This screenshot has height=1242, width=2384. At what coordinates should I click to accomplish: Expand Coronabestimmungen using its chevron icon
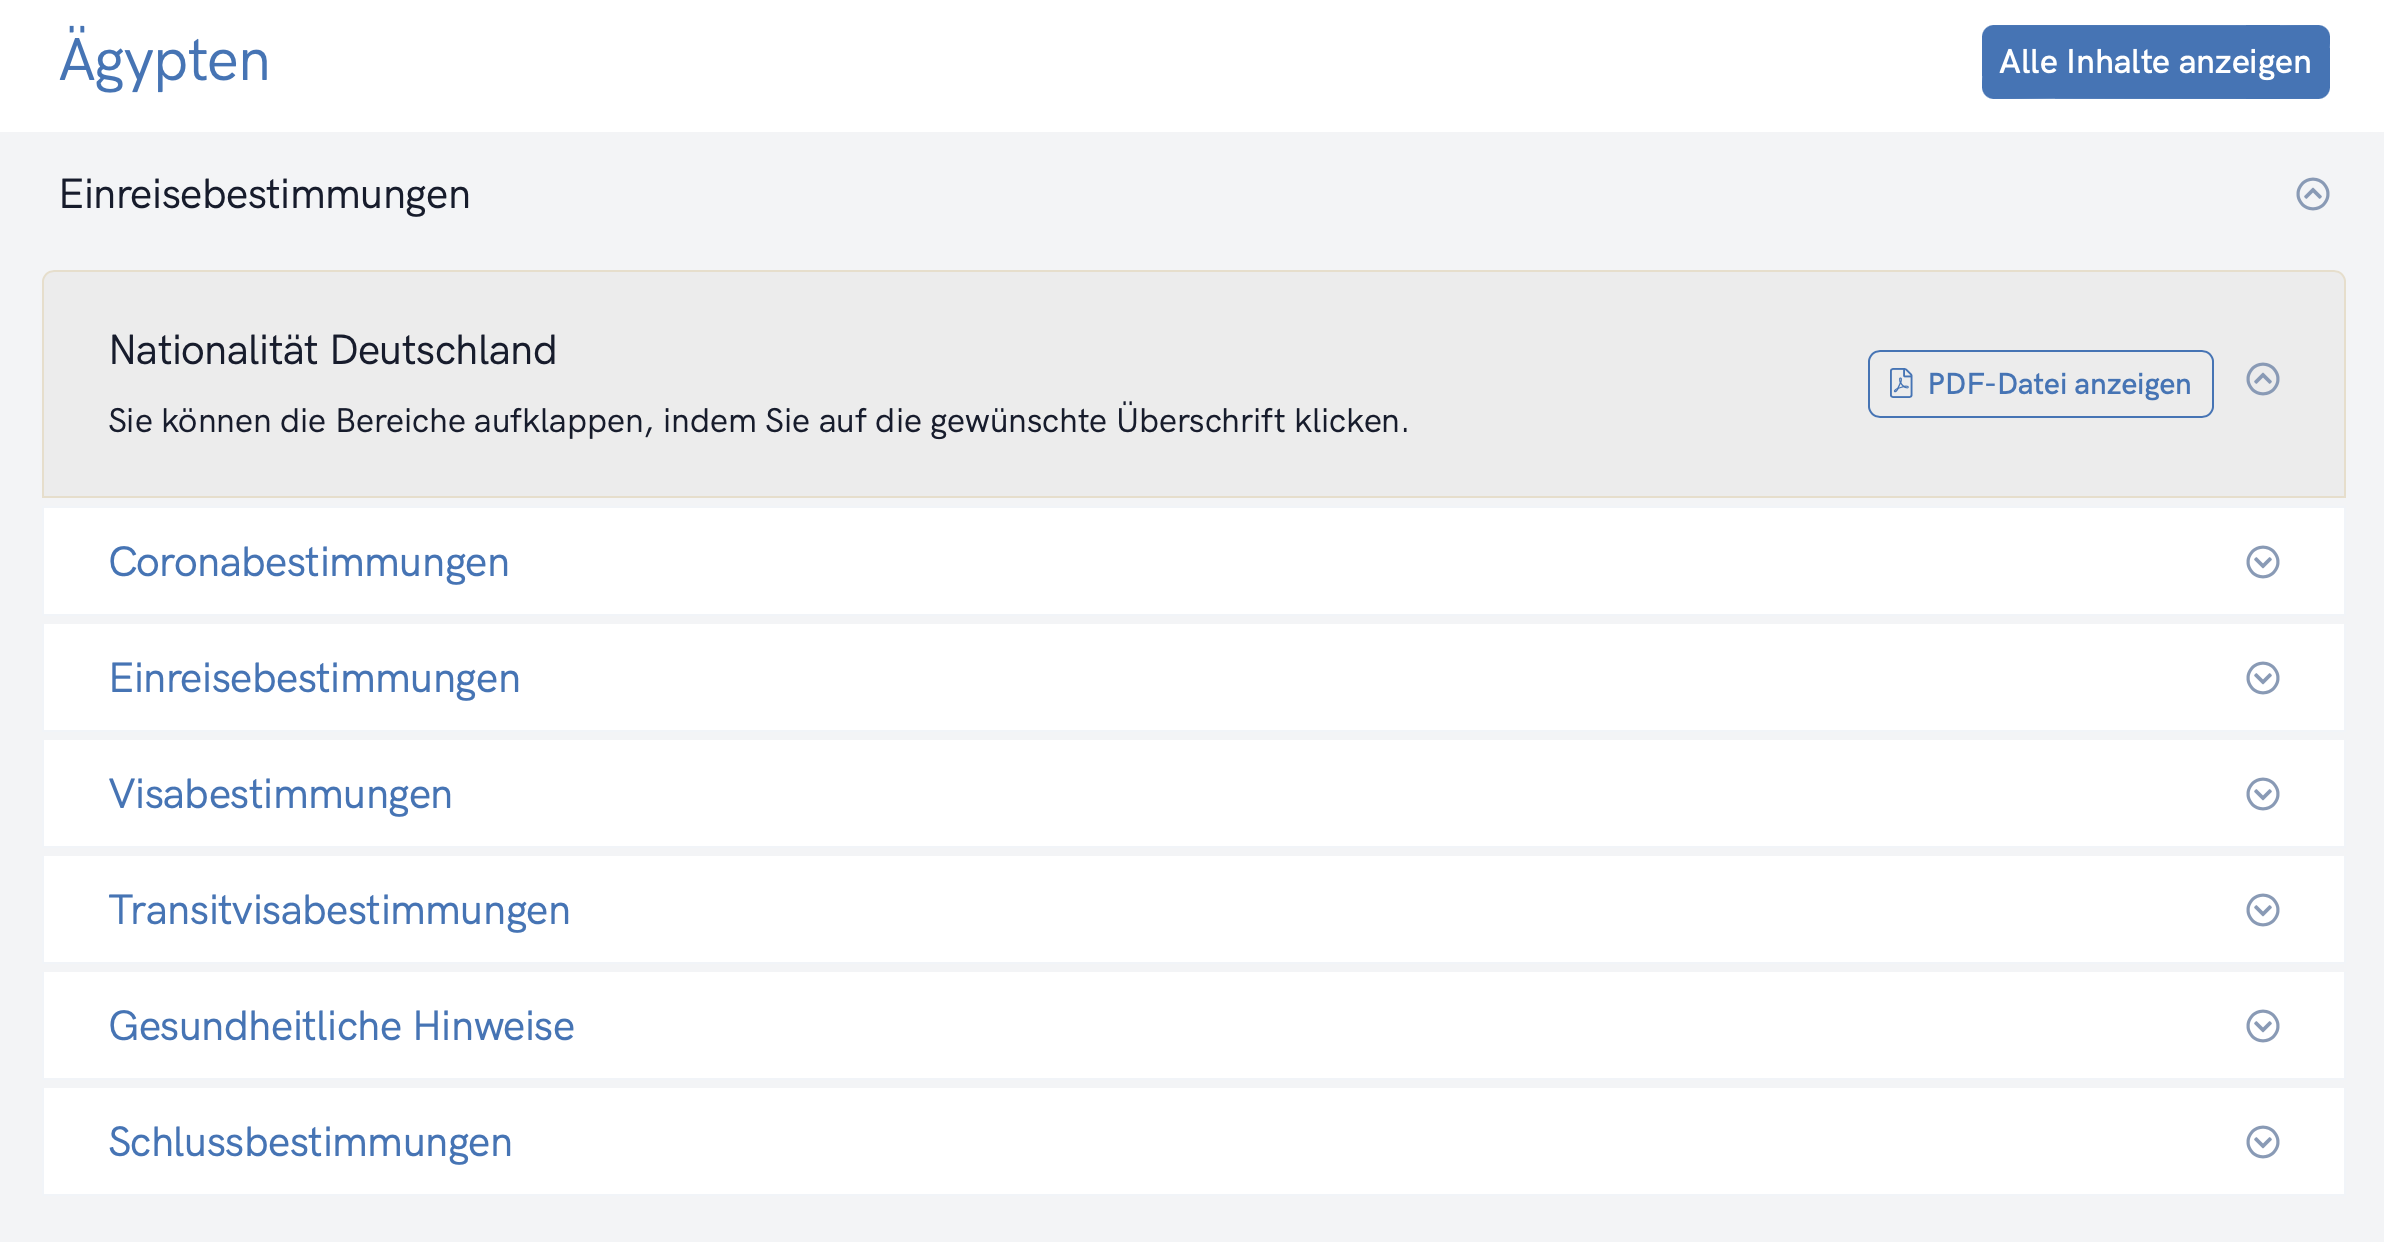(x=2263, y=562)
